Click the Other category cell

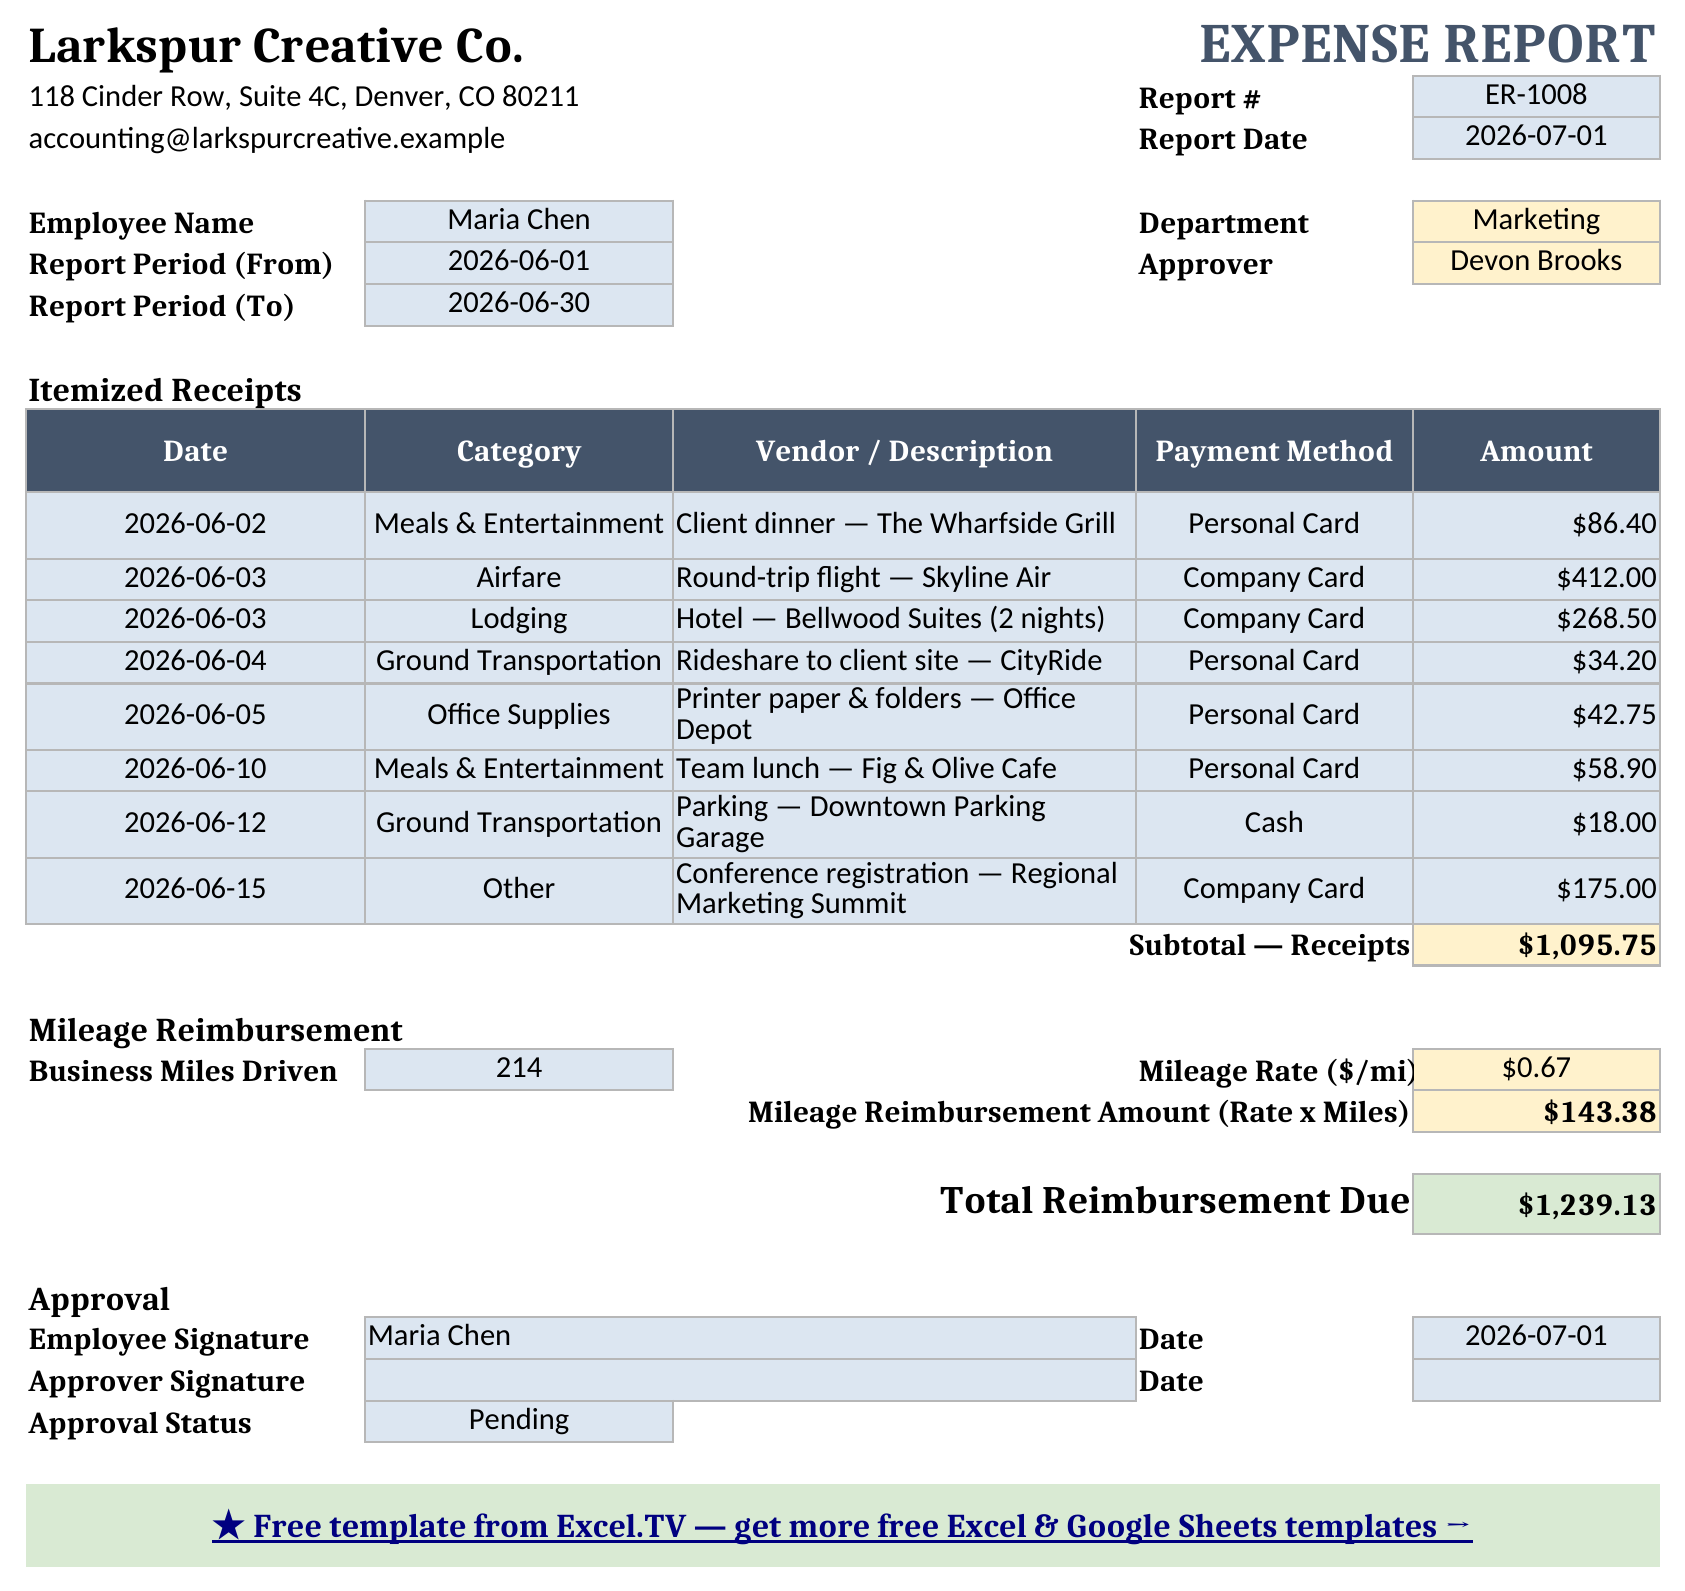pos(519,890)
